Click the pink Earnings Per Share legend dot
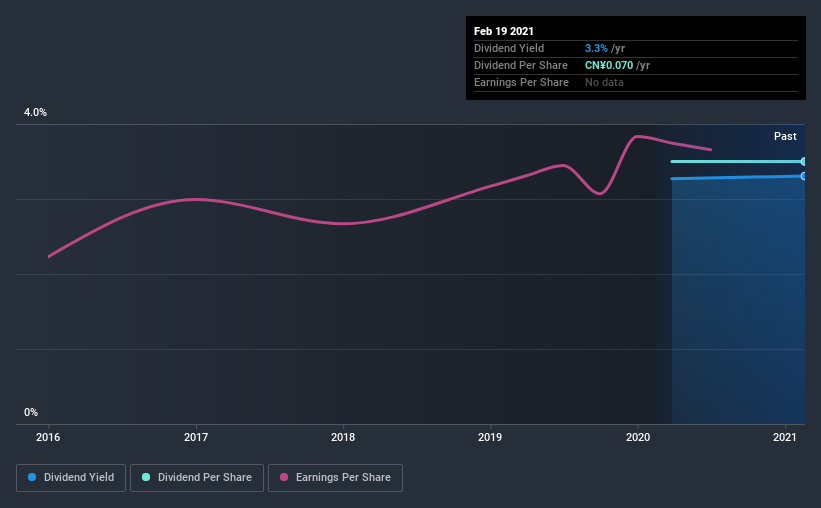The height and width of the screenshot is (508, 821). 284,477
